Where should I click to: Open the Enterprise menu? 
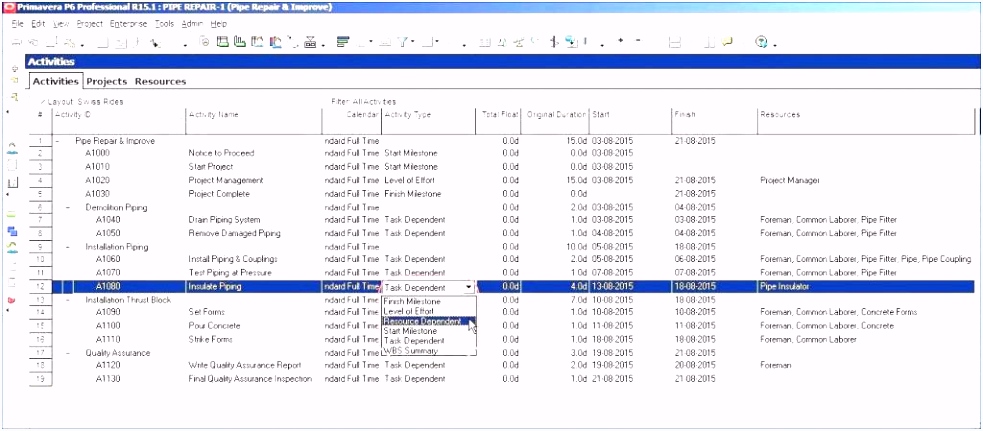pos(129,23)
